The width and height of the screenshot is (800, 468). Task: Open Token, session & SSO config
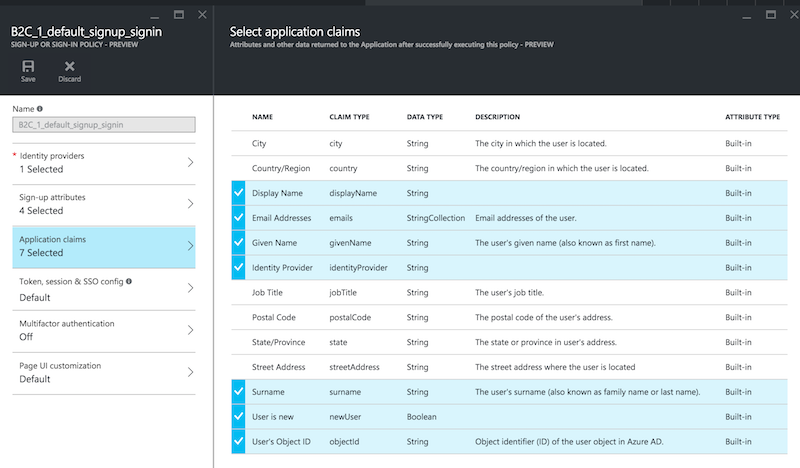[104, 289]
